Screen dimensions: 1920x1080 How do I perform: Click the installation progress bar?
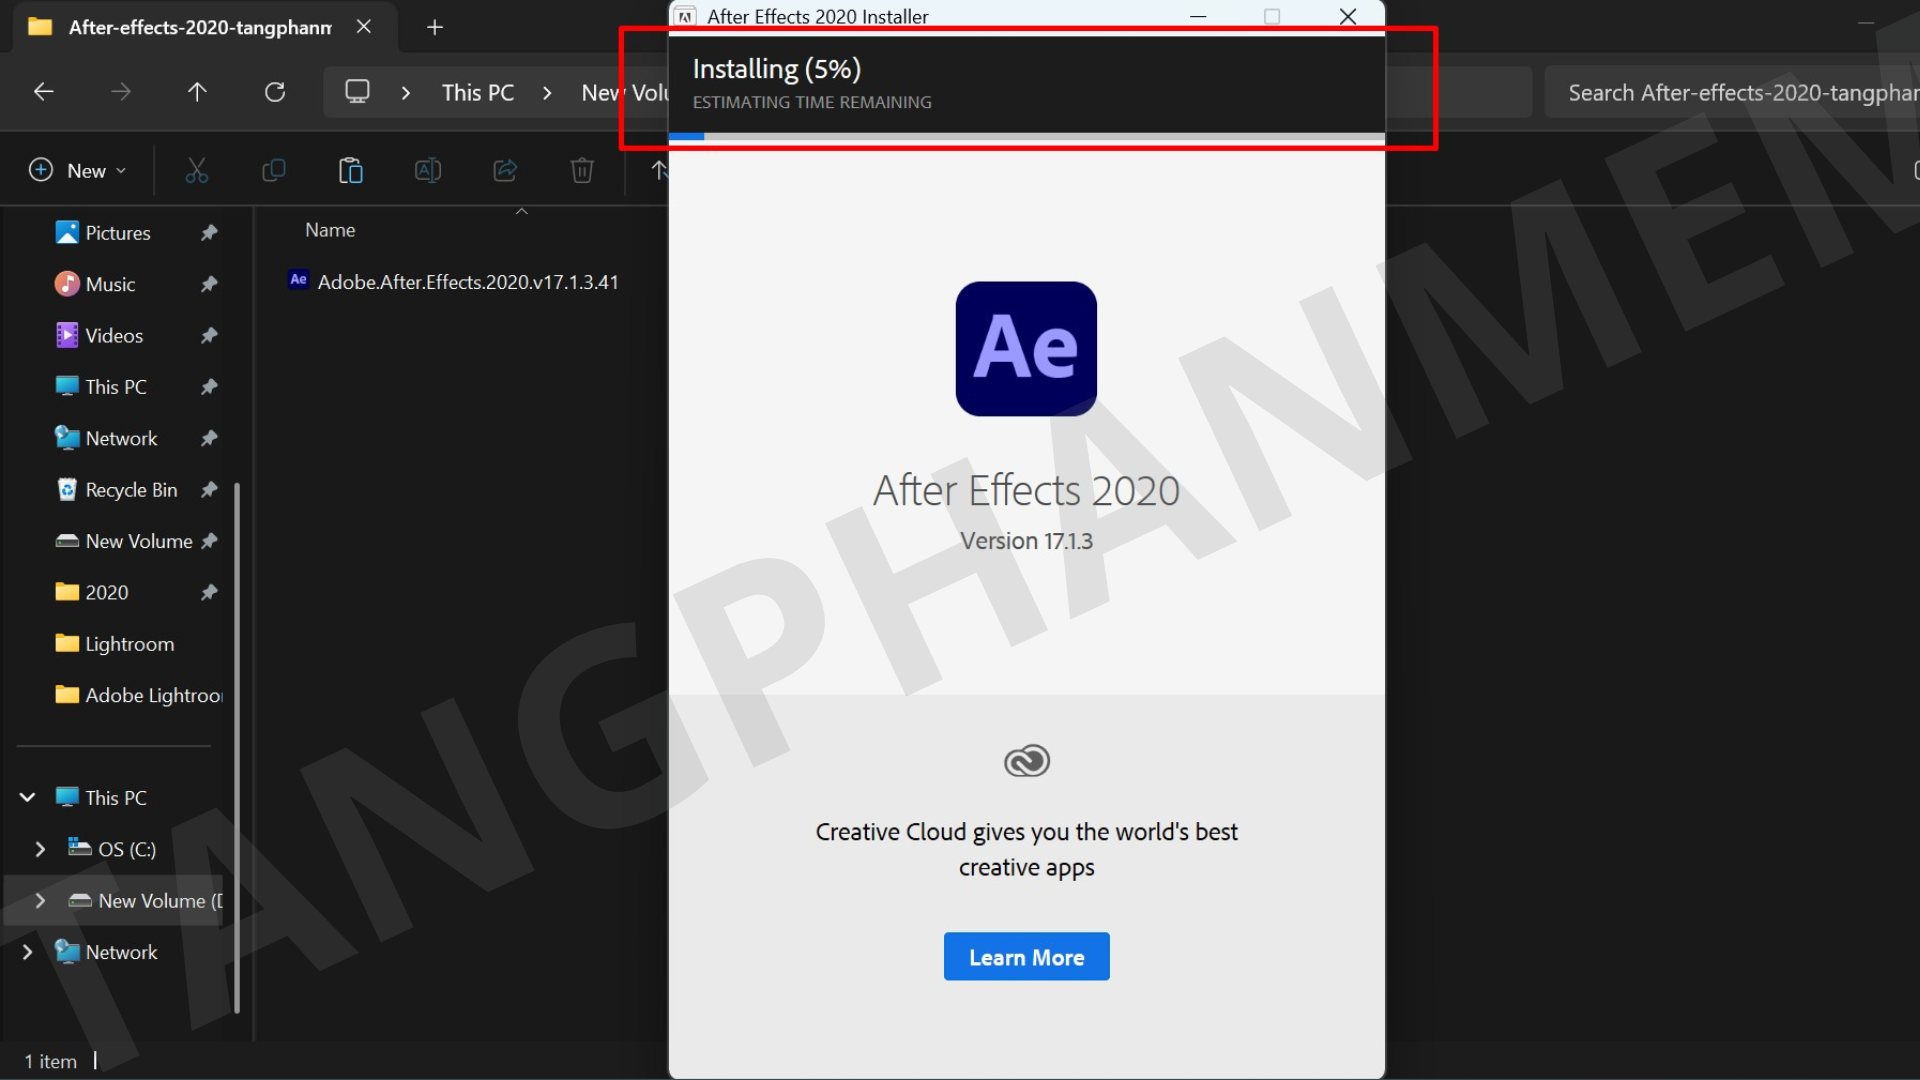pyautogui.click(x=1026, y=136)
